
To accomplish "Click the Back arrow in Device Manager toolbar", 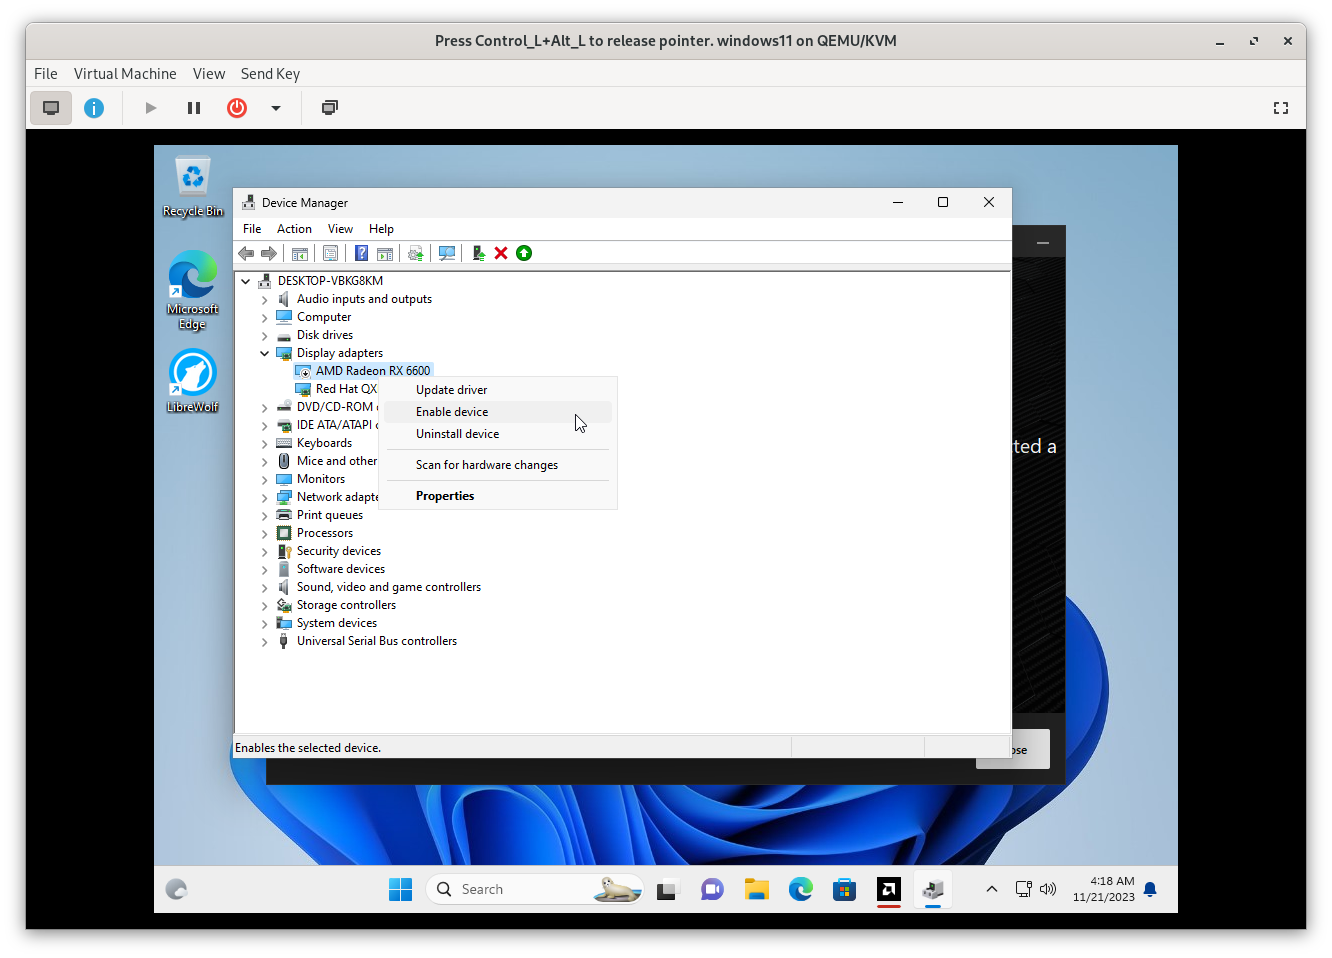I will [x=246, y=253].
